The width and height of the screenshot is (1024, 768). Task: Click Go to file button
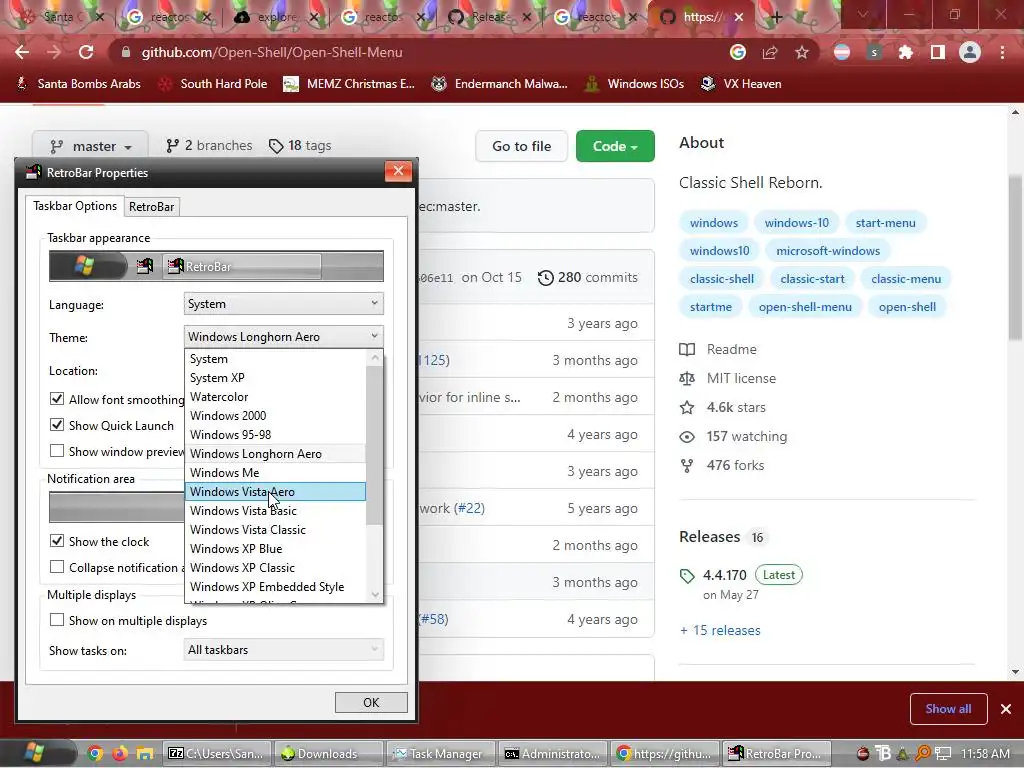coord(522,146)
